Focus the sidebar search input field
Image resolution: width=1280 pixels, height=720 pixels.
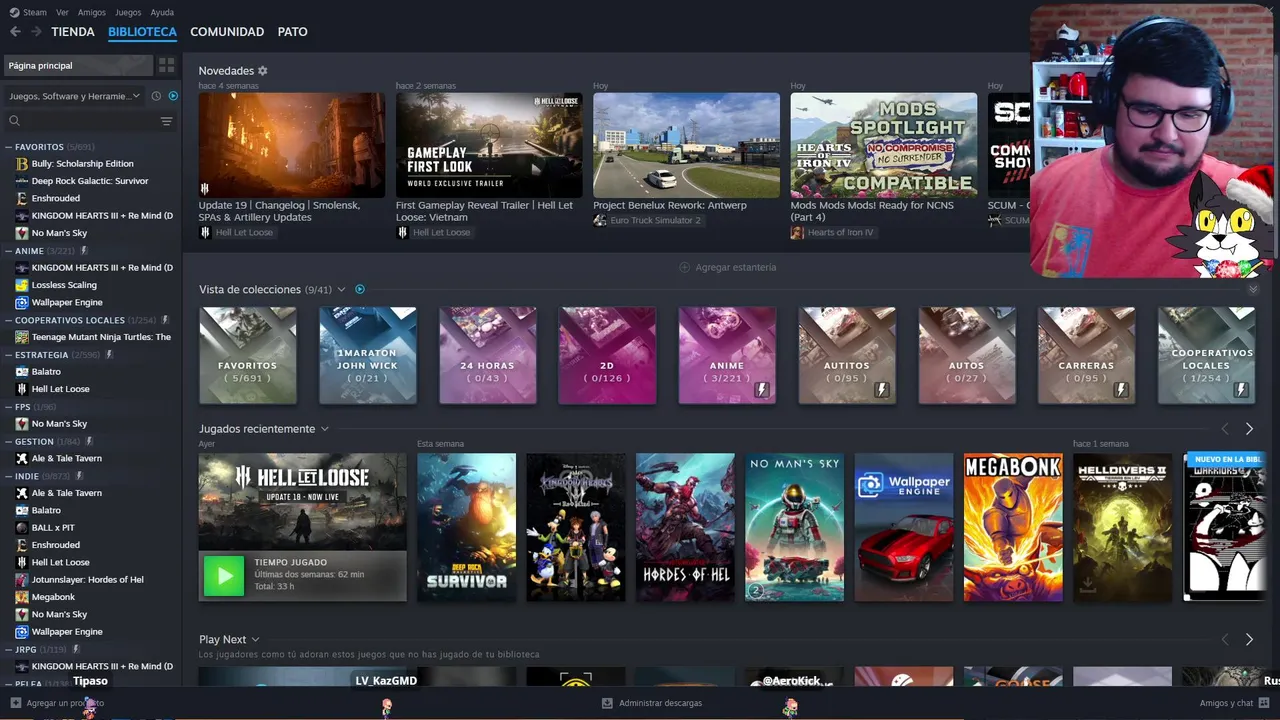(x=90, y=121)
